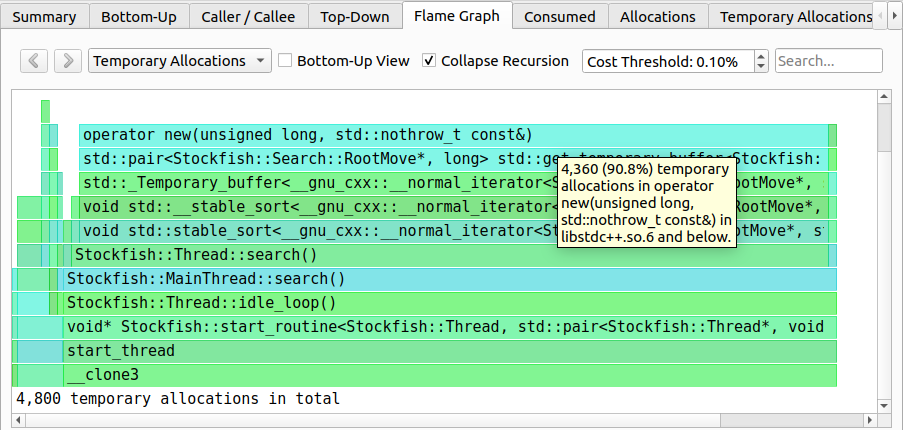Select the get_temporary_buffer frame

[454, 159]
